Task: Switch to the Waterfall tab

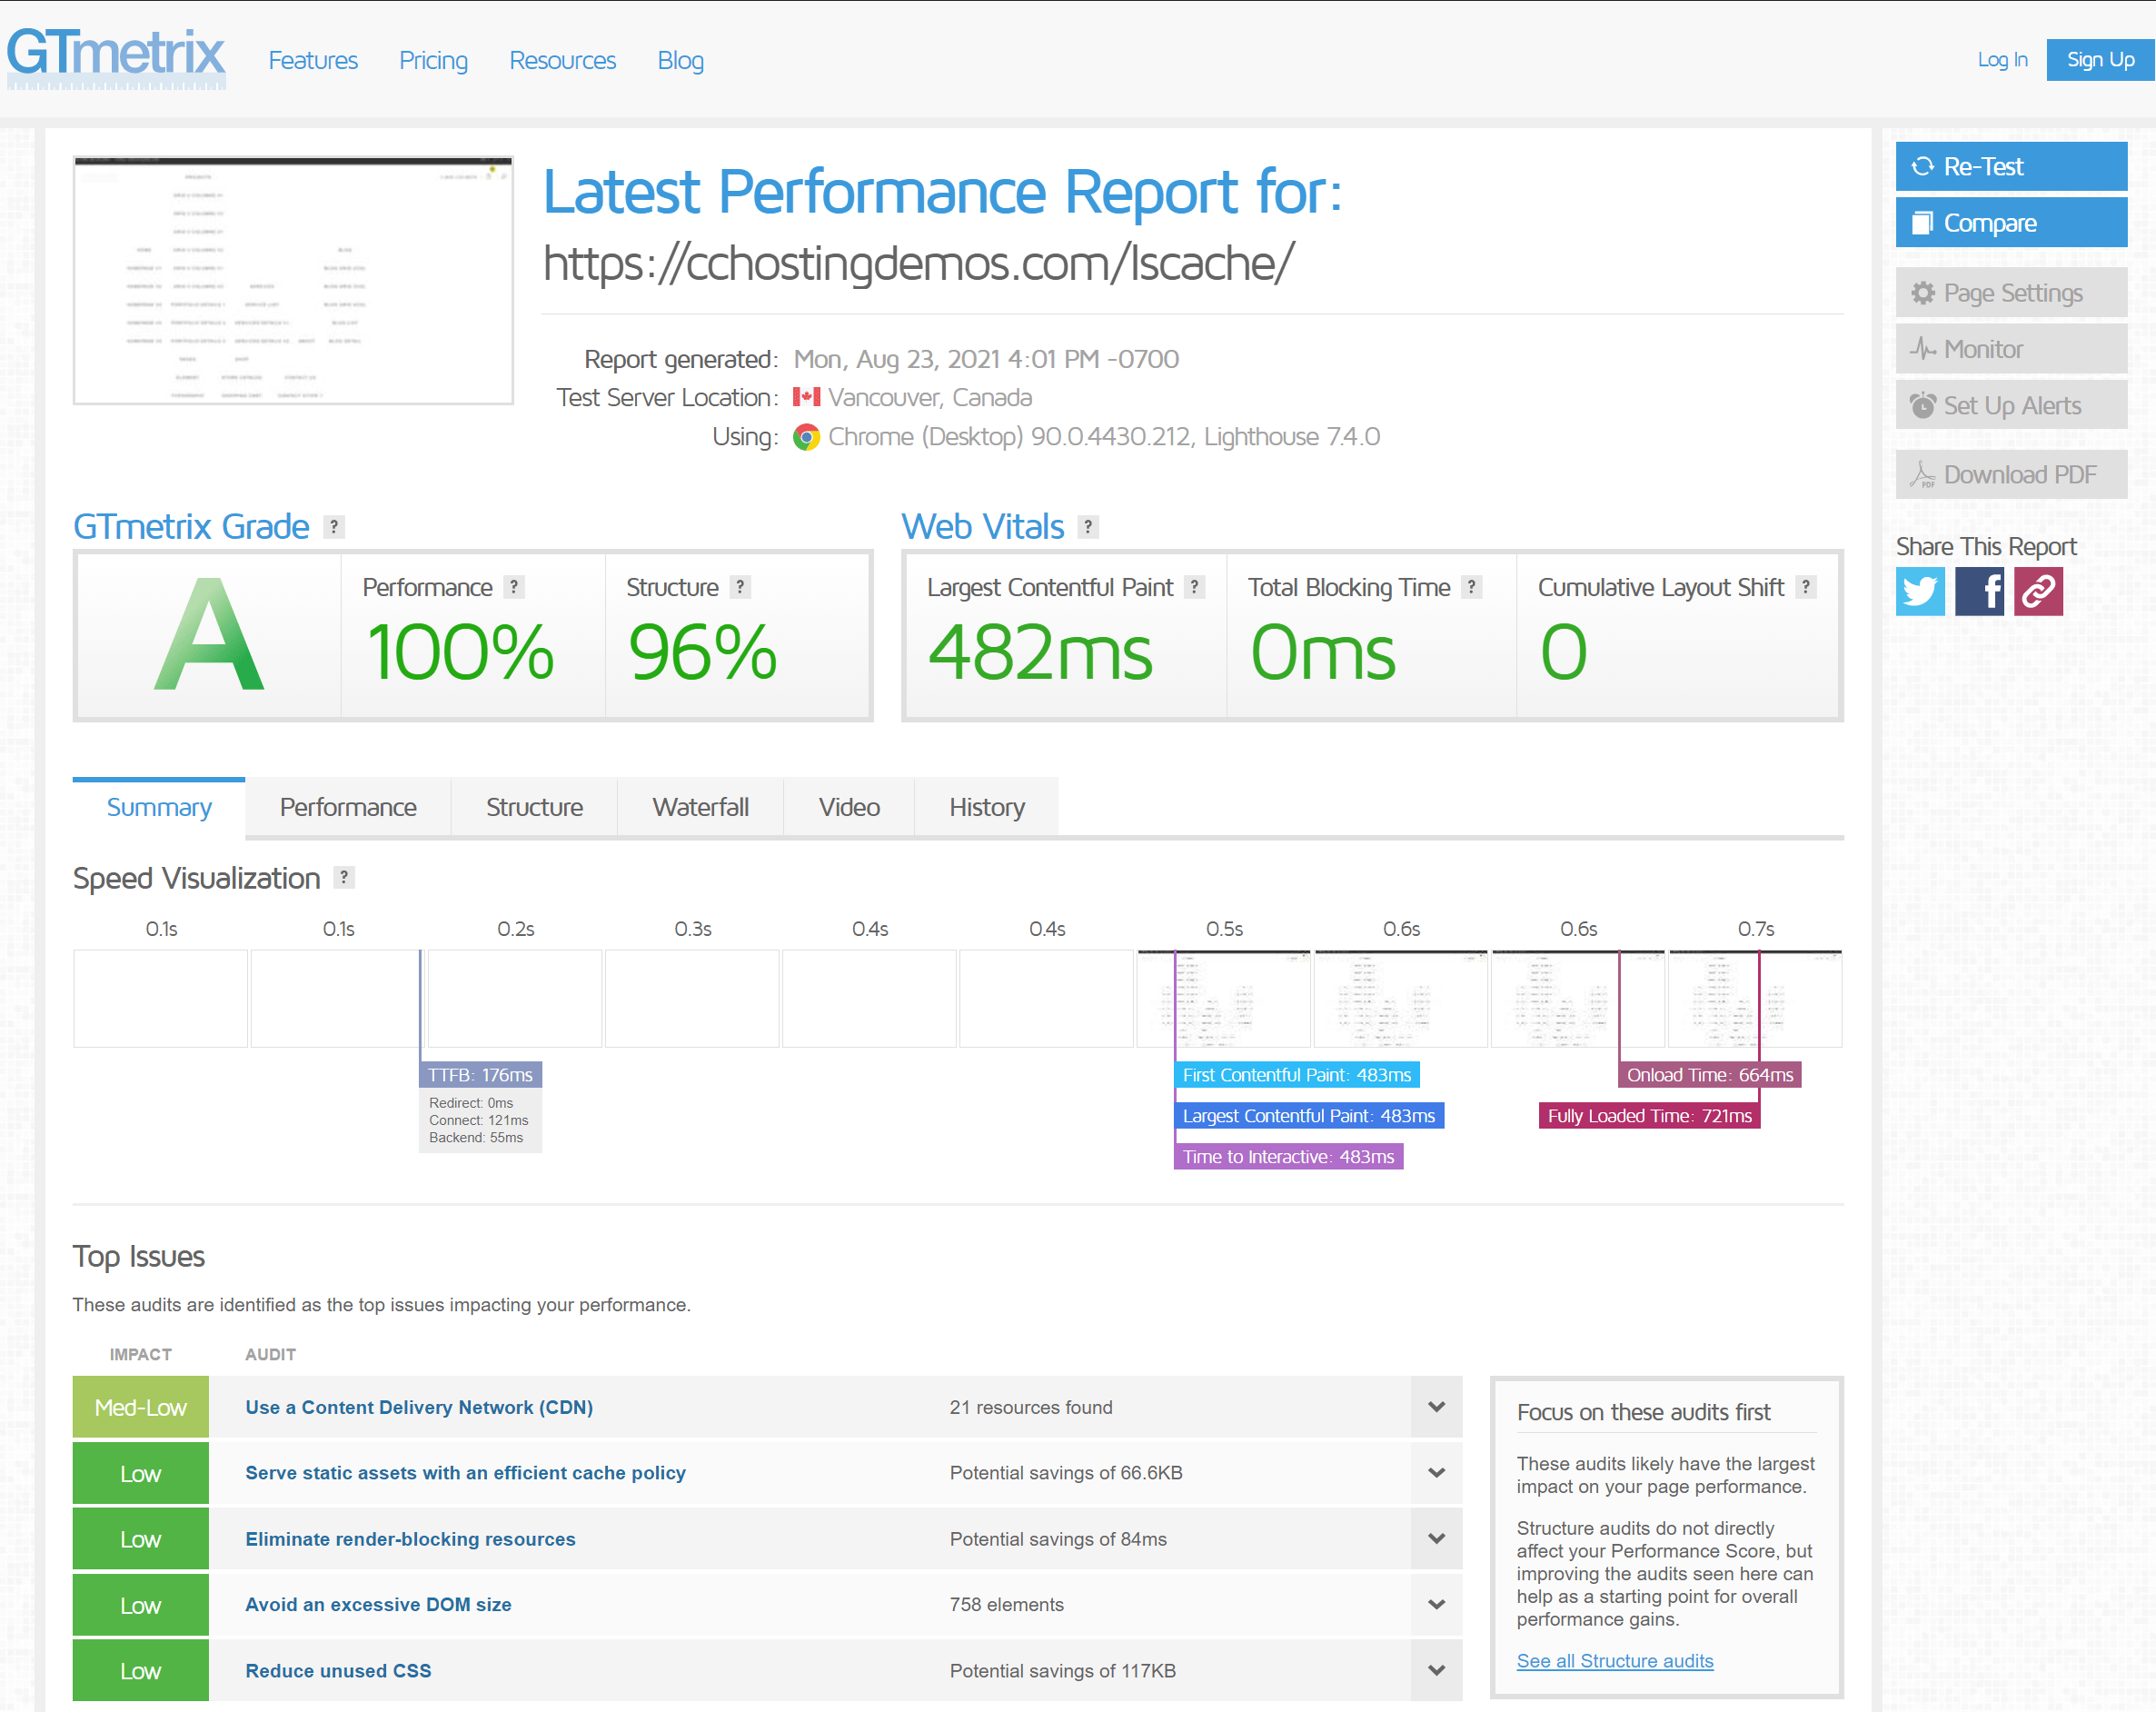Action: (700, 807)
